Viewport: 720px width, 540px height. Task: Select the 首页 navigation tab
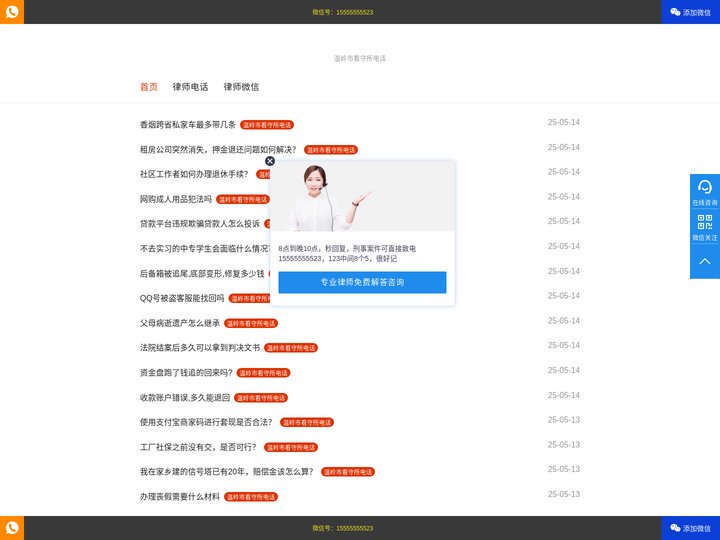[x=149, y=87]
